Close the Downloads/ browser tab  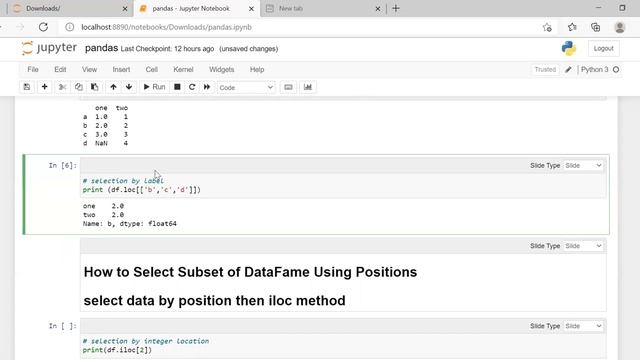click(125, 9)
